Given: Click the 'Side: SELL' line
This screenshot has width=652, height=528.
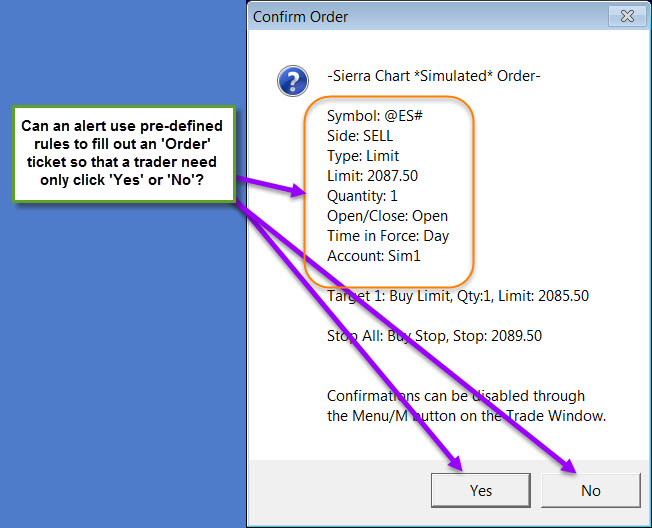Looking at the screenshot, I should coord(360,136).
